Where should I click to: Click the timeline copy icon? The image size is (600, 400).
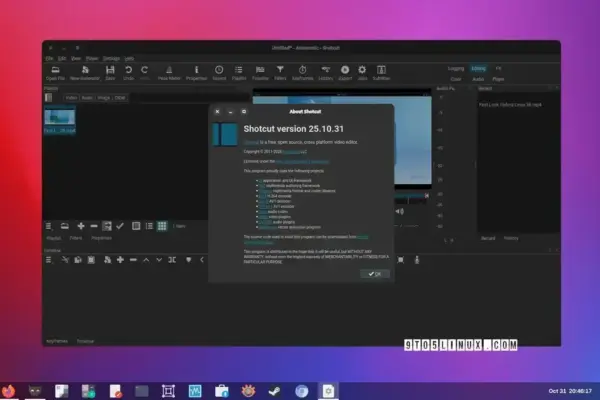click(78, 260)
